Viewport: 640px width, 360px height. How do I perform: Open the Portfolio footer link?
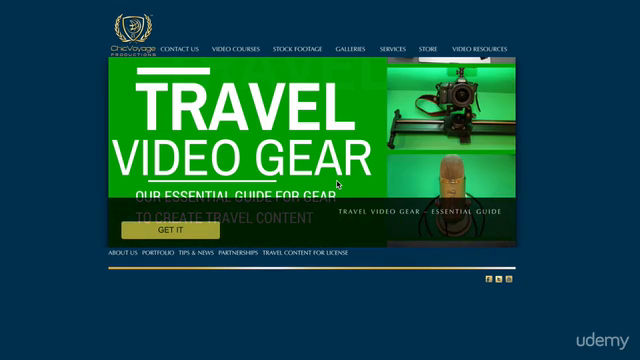pos(158,253)
